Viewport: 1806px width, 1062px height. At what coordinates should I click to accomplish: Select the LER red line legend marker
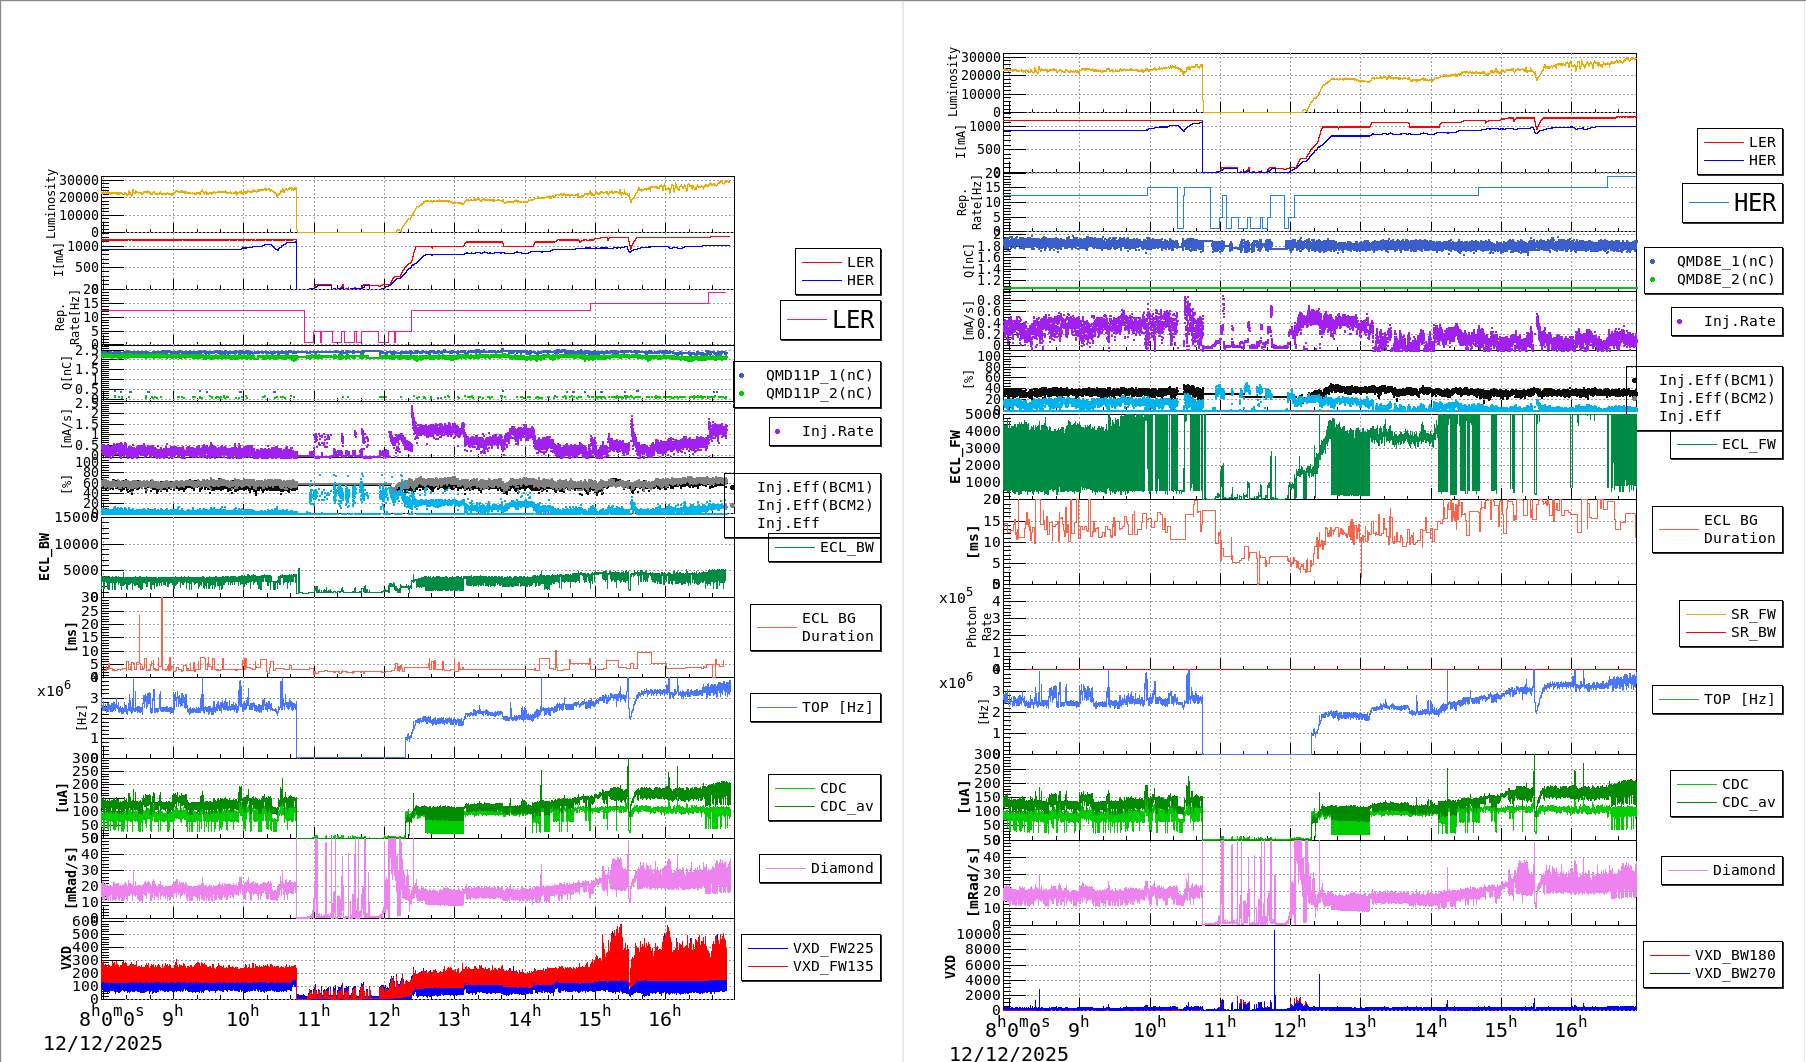(x=820, y=262)
